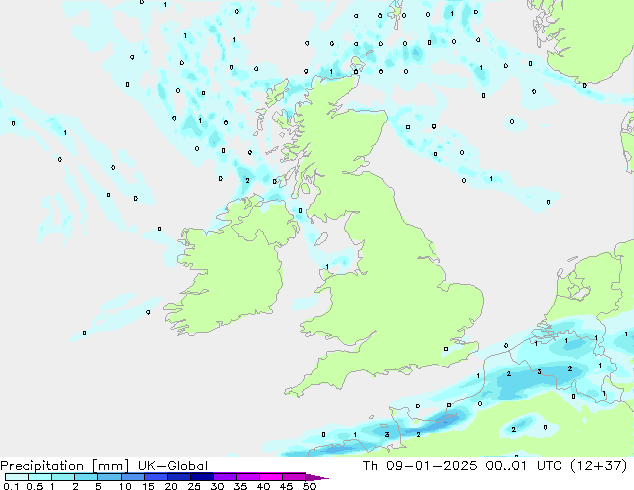Click the '50' legend scale label
Image resolution: width=634 pixels, height=490 pixels.
tap(309, 486)
